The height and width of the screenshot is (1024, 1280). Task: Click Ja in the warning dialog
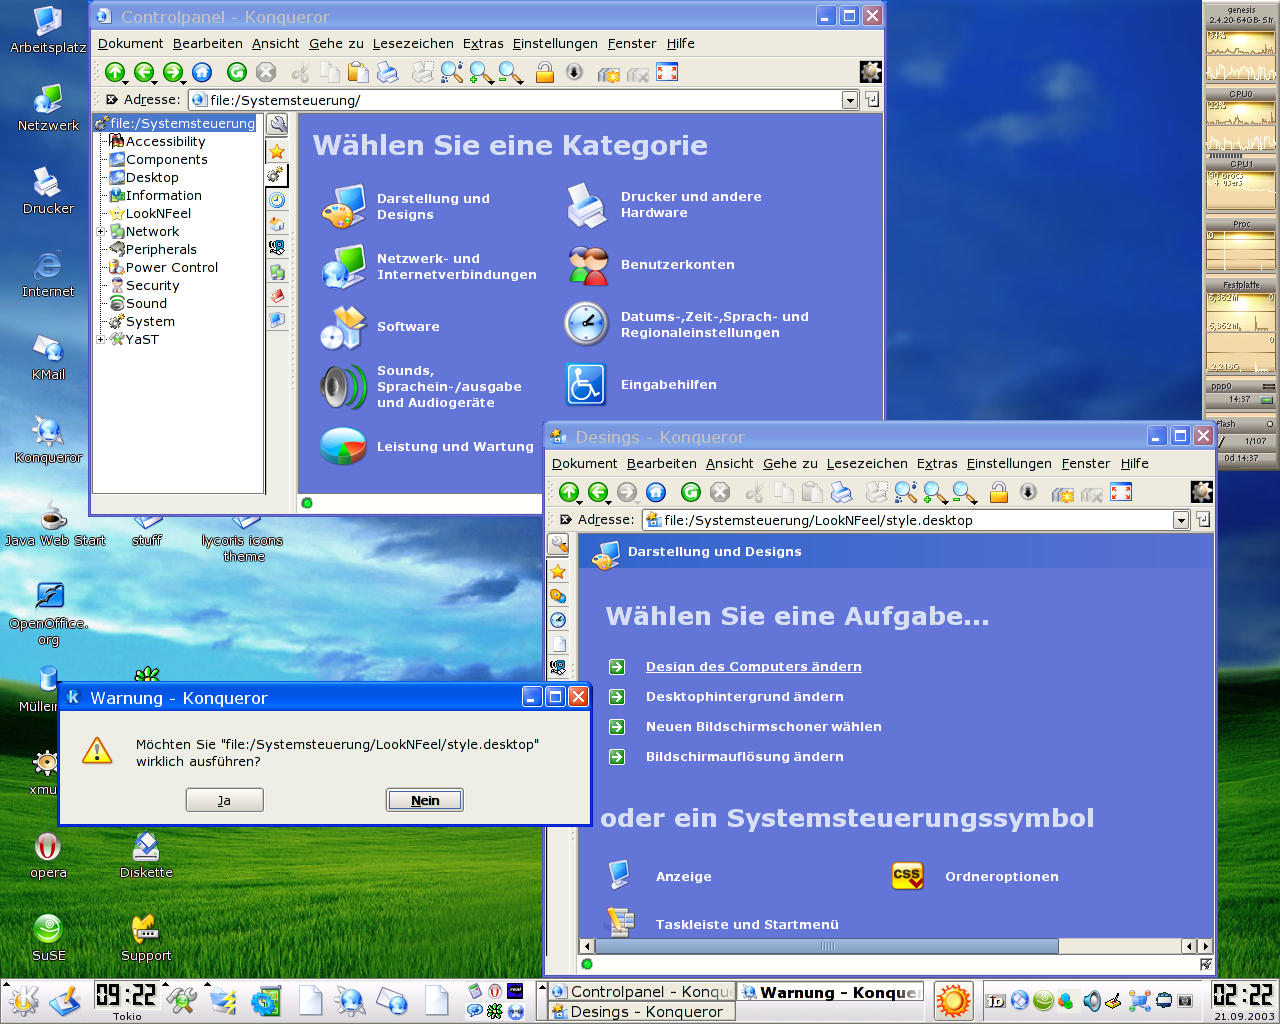click(225, 800)
